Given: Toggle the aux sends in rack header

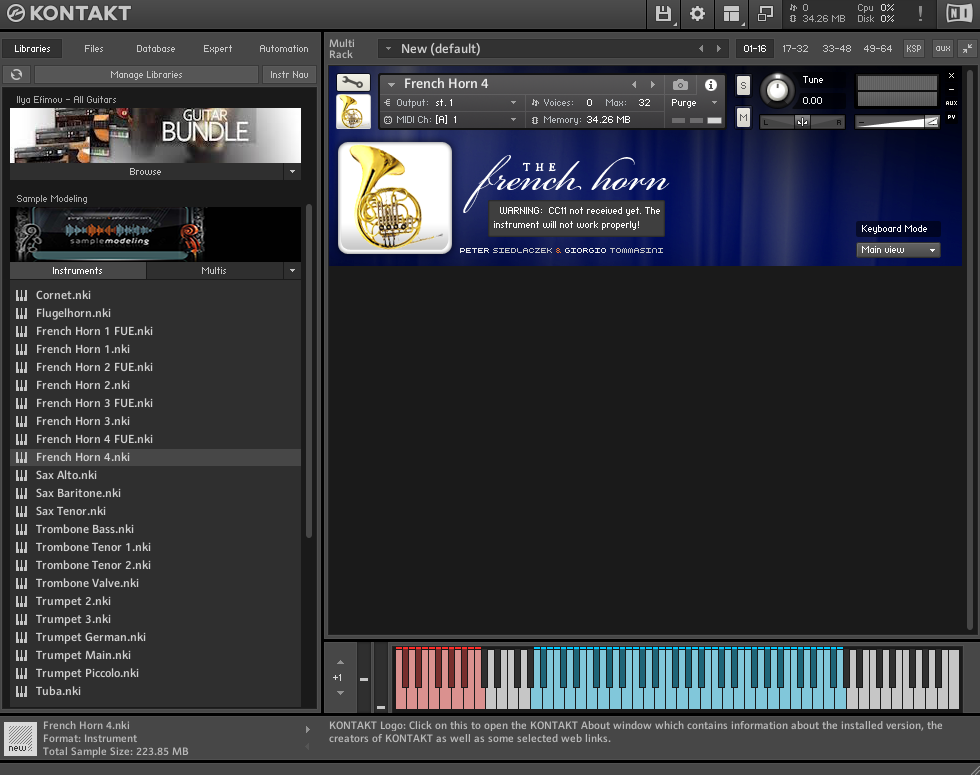Looking at the screenshot, I should [x=942, y=48].
